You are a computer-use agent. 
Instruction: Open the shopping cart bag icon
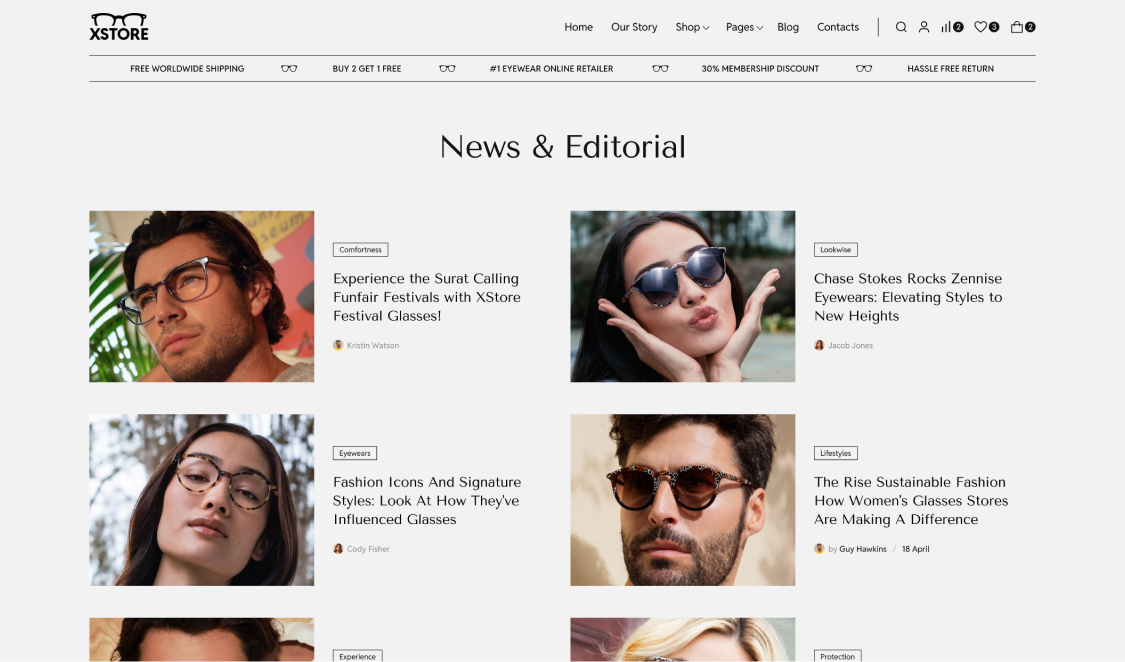click(1017, 27)
